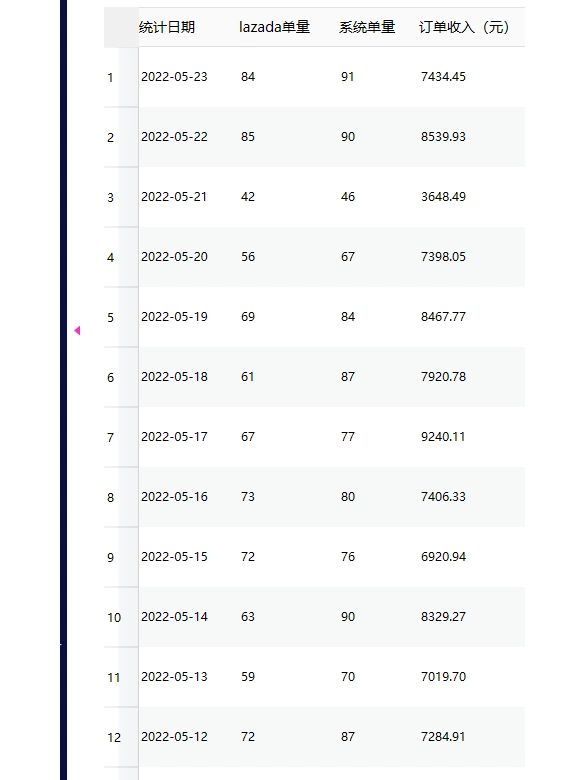The width and height of the screenshot is (585, 780).
Task: Click the 系统单量 column header
Action: [x=367, y=27]
